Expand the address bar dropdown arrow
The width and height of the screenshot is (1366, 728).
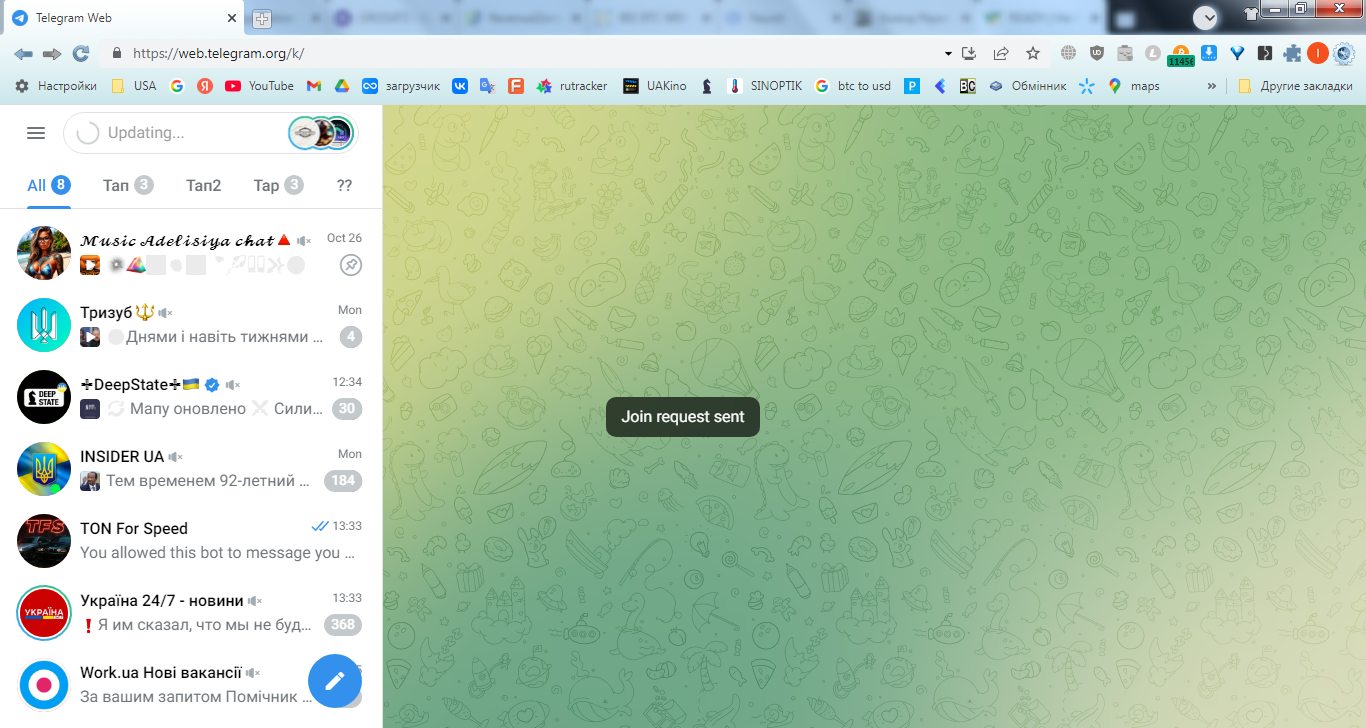pyautogui.click(x=948, y=53)
